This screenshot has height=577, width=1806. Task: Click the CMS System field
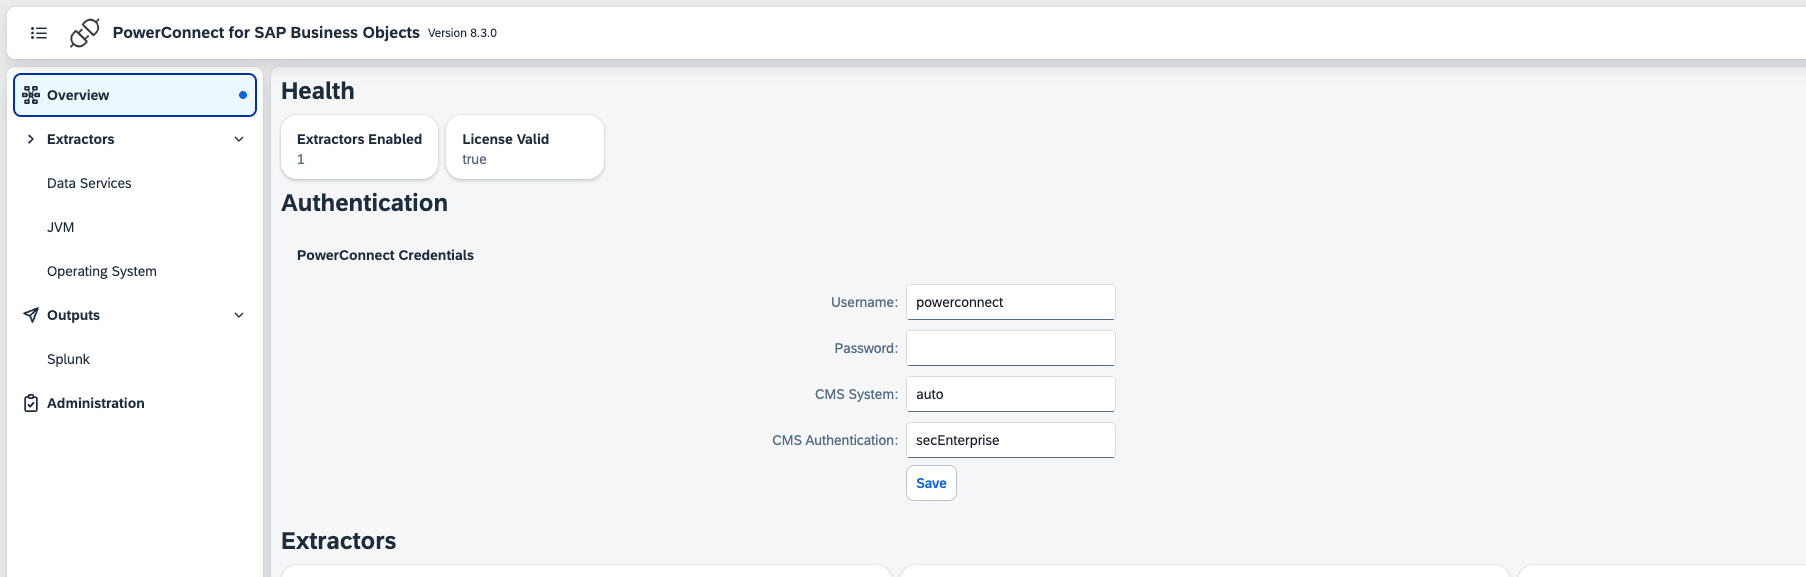click(1010, 394)
